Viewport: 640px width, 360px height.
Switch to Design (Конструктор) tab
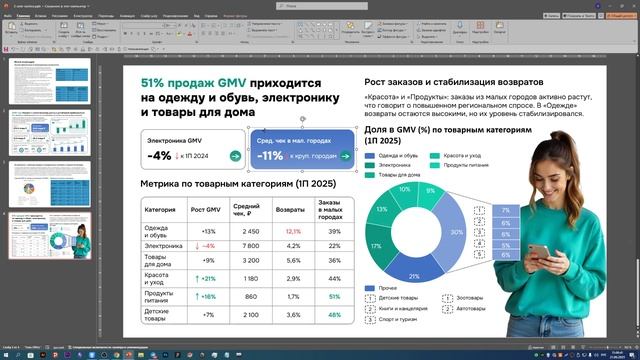coord(83,16)
